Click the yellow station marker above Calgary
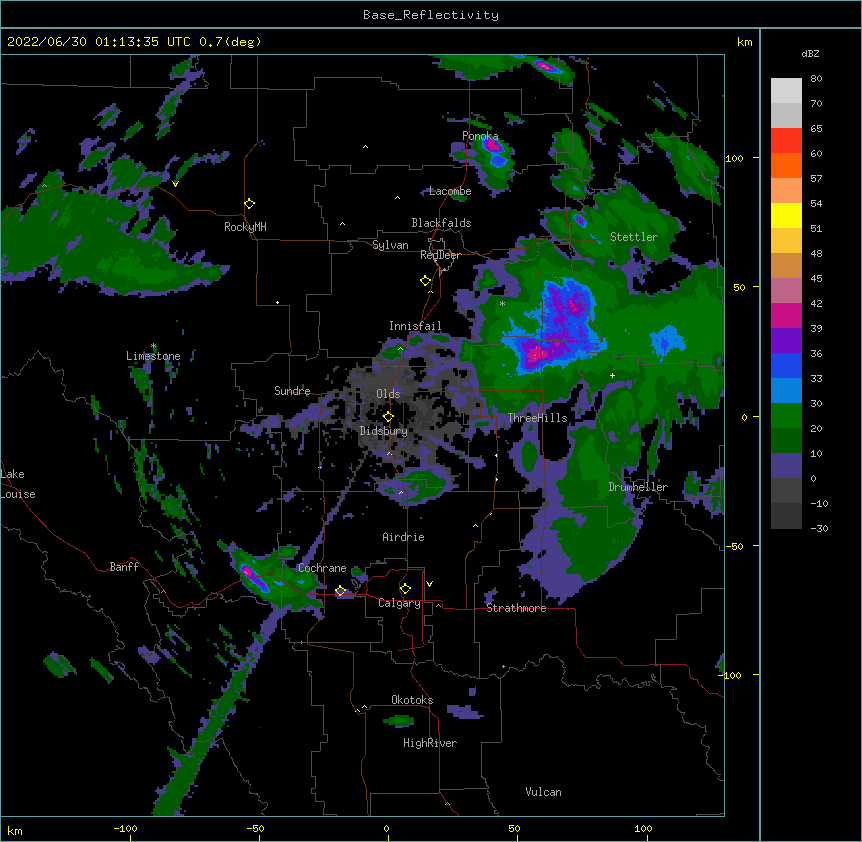This screenshot has height=842, width=862. (x=405, y=589)
